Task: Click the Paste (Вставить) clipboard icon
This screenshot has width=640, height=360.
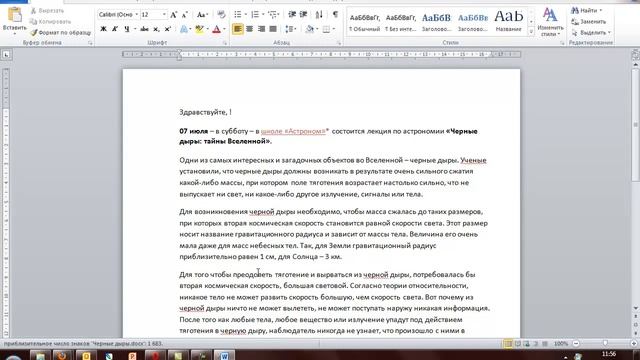Action: (15, 15)
